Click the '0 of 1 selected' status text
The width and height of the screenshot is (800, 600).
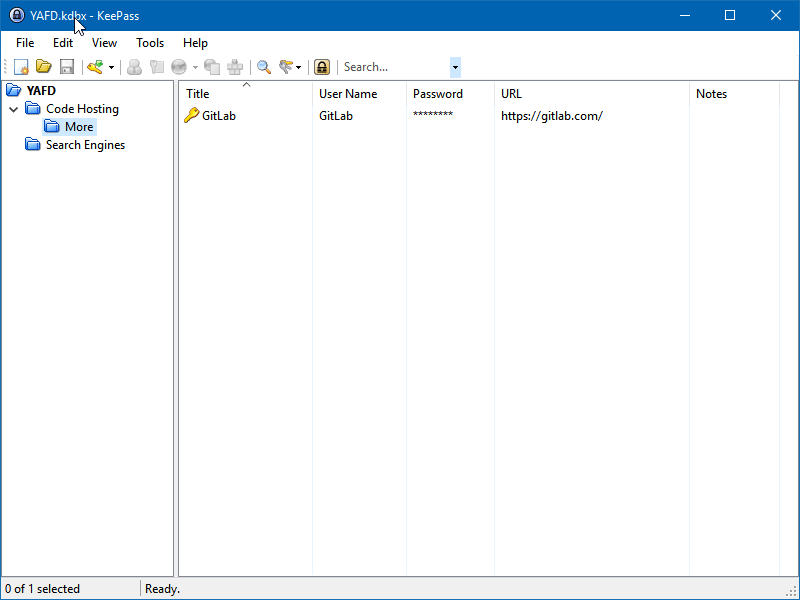(42, 589)
